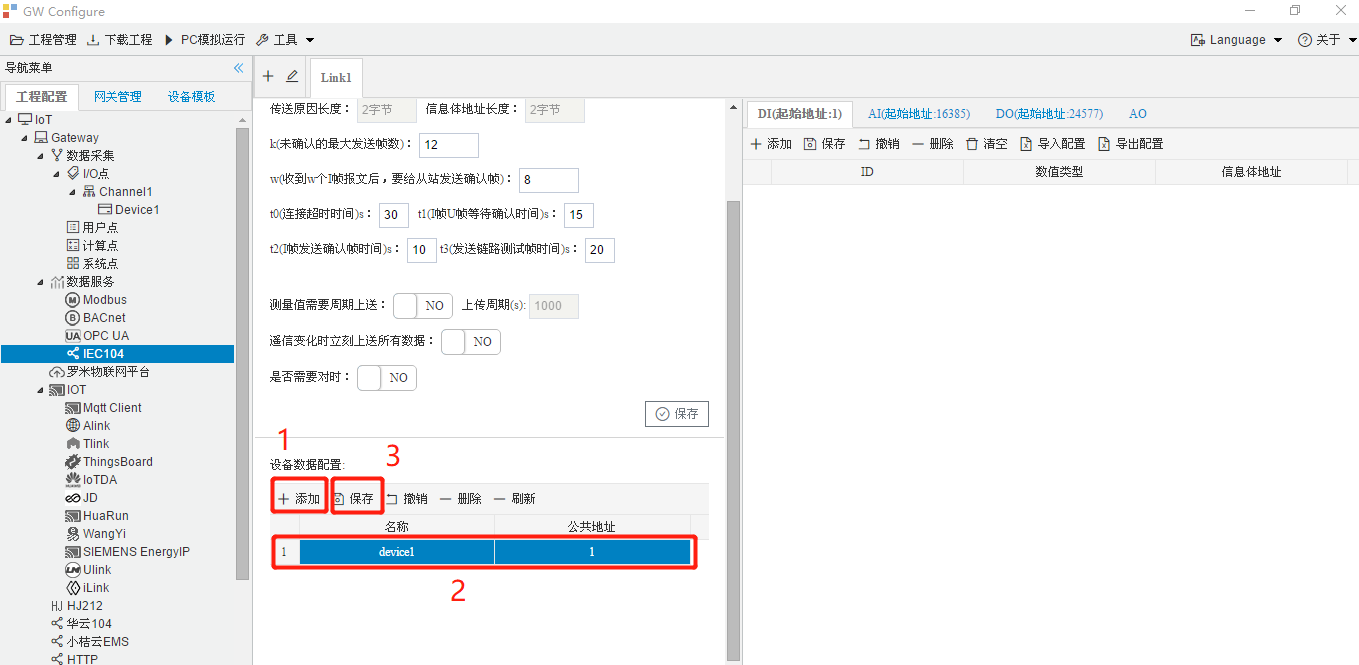Screen dimensions: 1359x665
Task: Select the Link1 tab
Action: [x=336, y=78]
